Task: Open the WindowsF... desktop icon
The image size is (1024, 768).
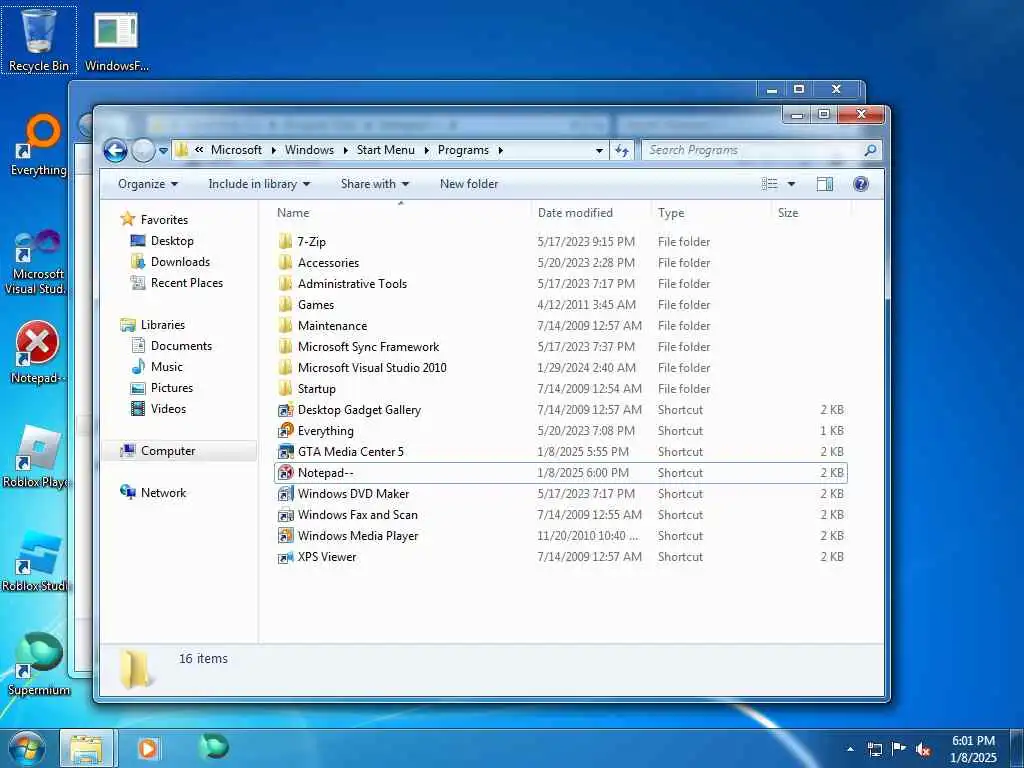Action: click(116, 40)
